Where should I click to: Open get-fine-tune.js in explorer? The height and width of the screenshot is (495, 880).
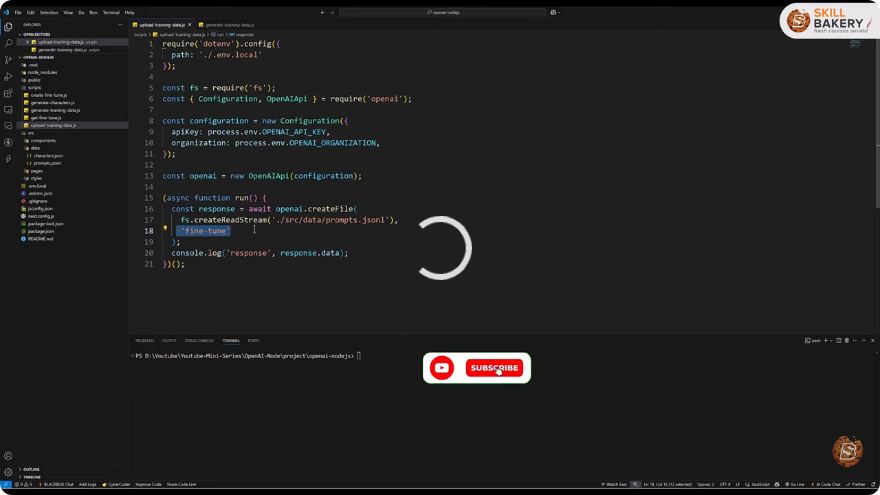point(46,118)
